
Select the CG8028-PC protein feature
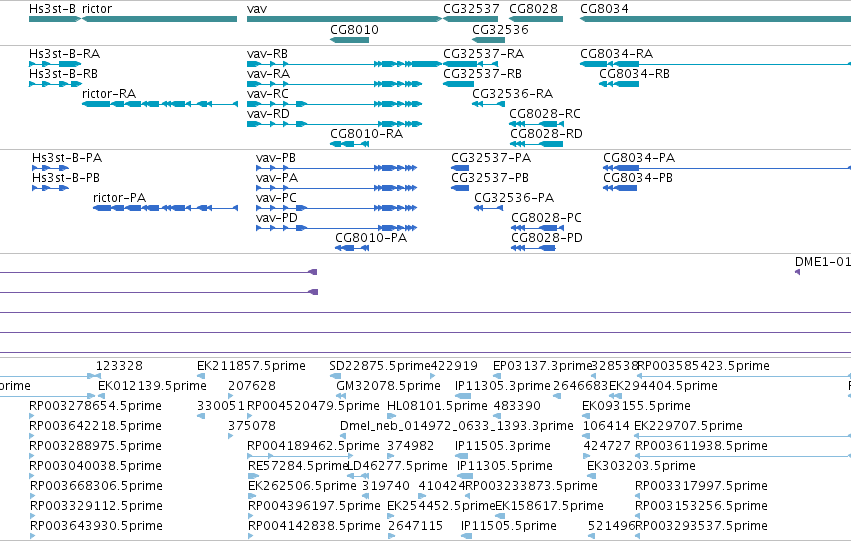535,228
